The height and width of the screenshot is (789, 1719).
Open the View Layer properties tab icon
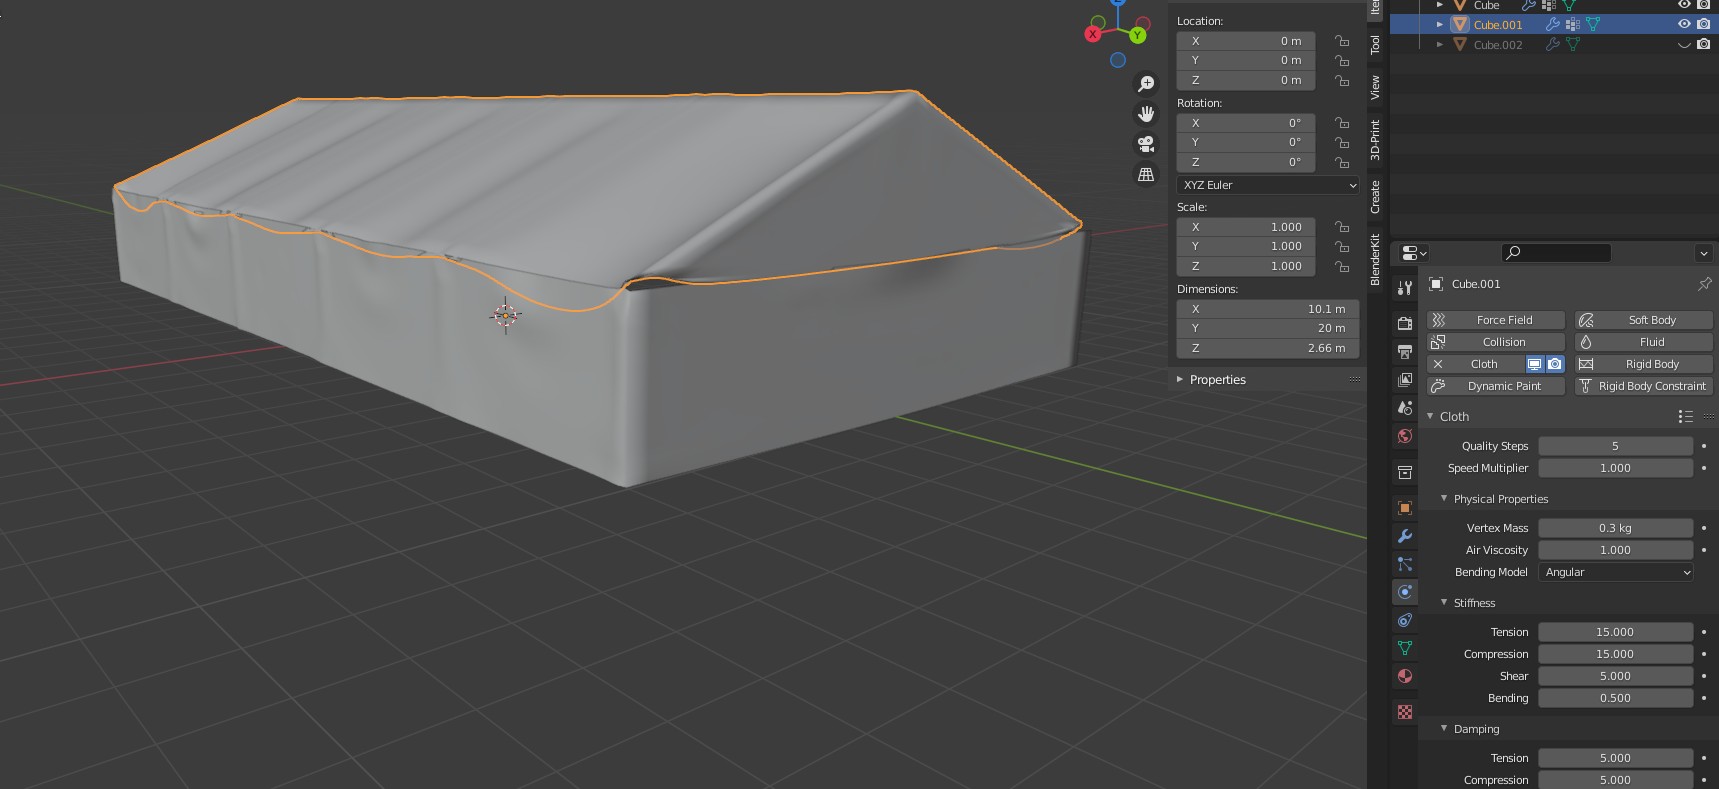click(x=1405, y=380)
